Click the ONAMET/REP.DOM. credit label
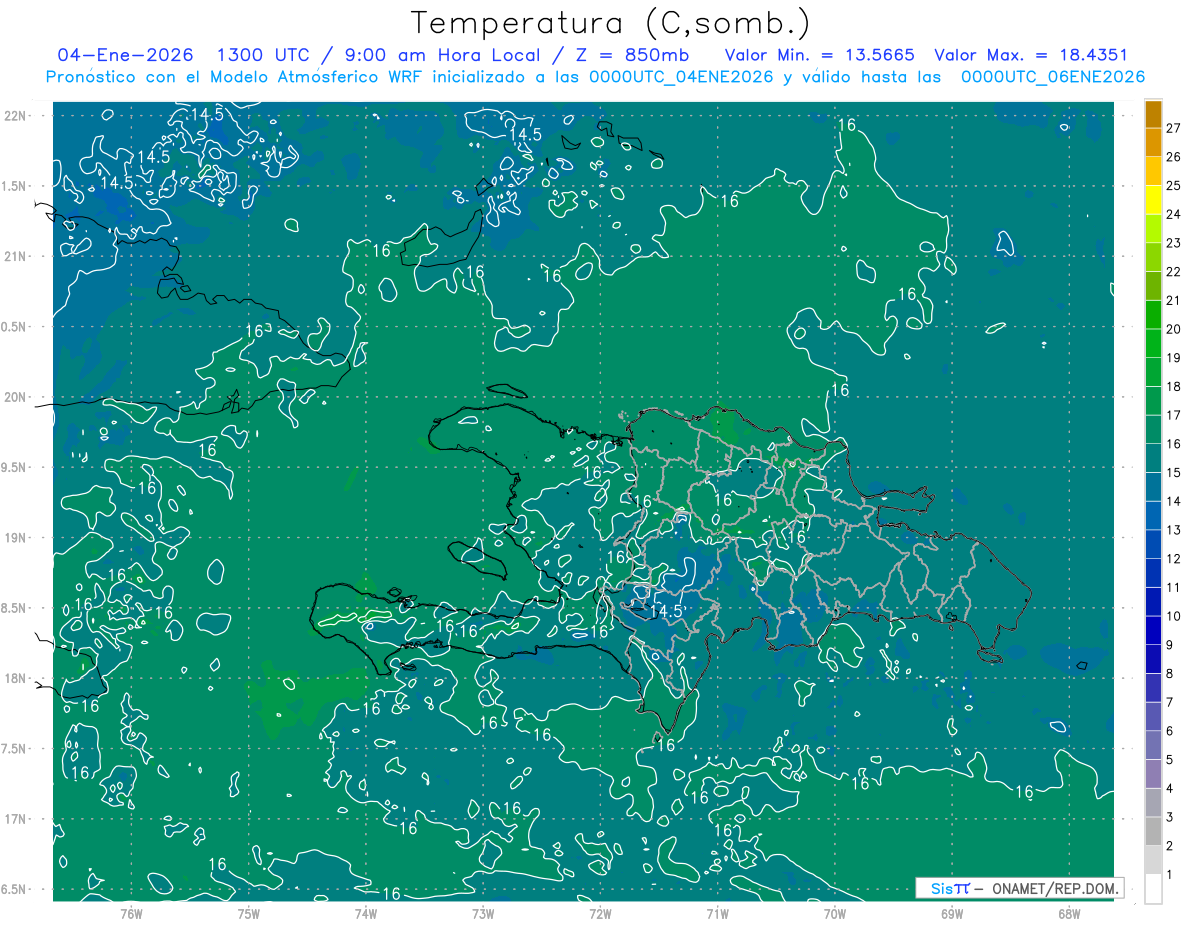Screen dimensions: 1200x927 click(1055, 888)
